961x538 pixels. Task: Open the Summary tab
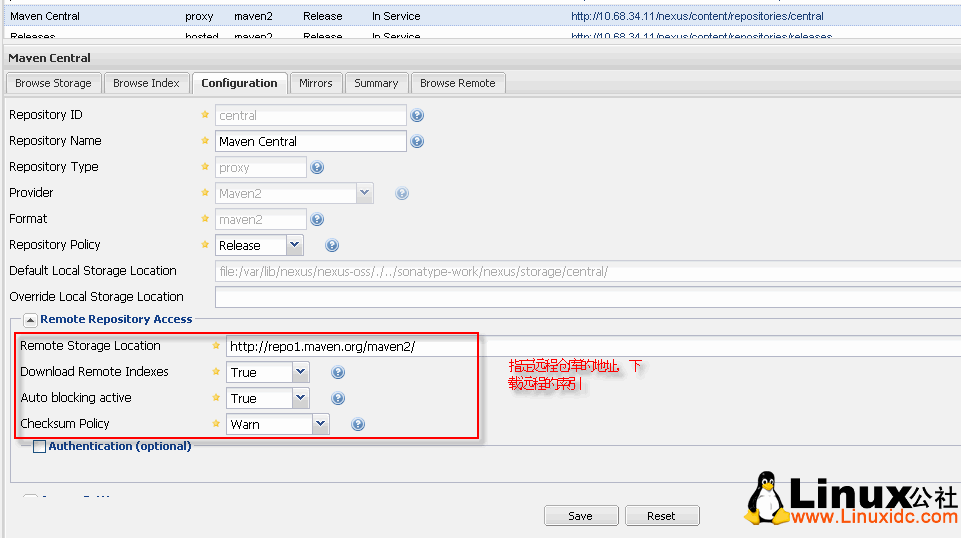[x=376, y=83]
